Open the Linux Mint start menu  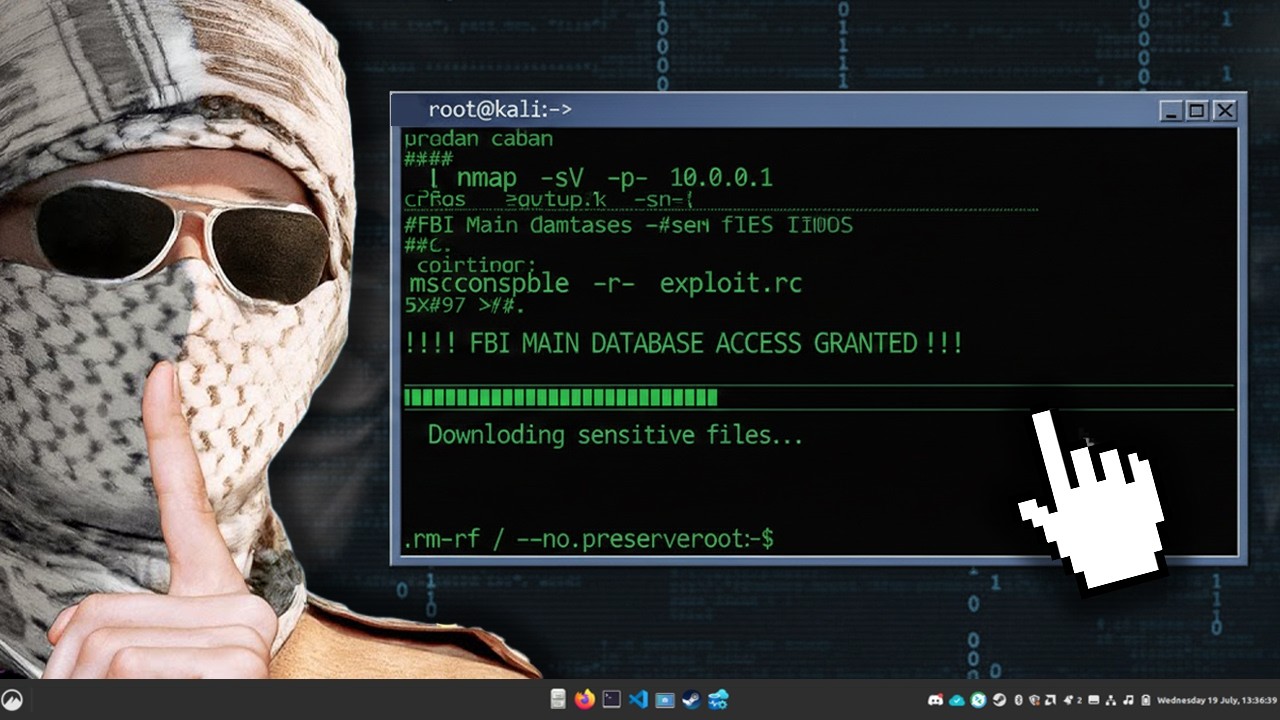point(12,700)
